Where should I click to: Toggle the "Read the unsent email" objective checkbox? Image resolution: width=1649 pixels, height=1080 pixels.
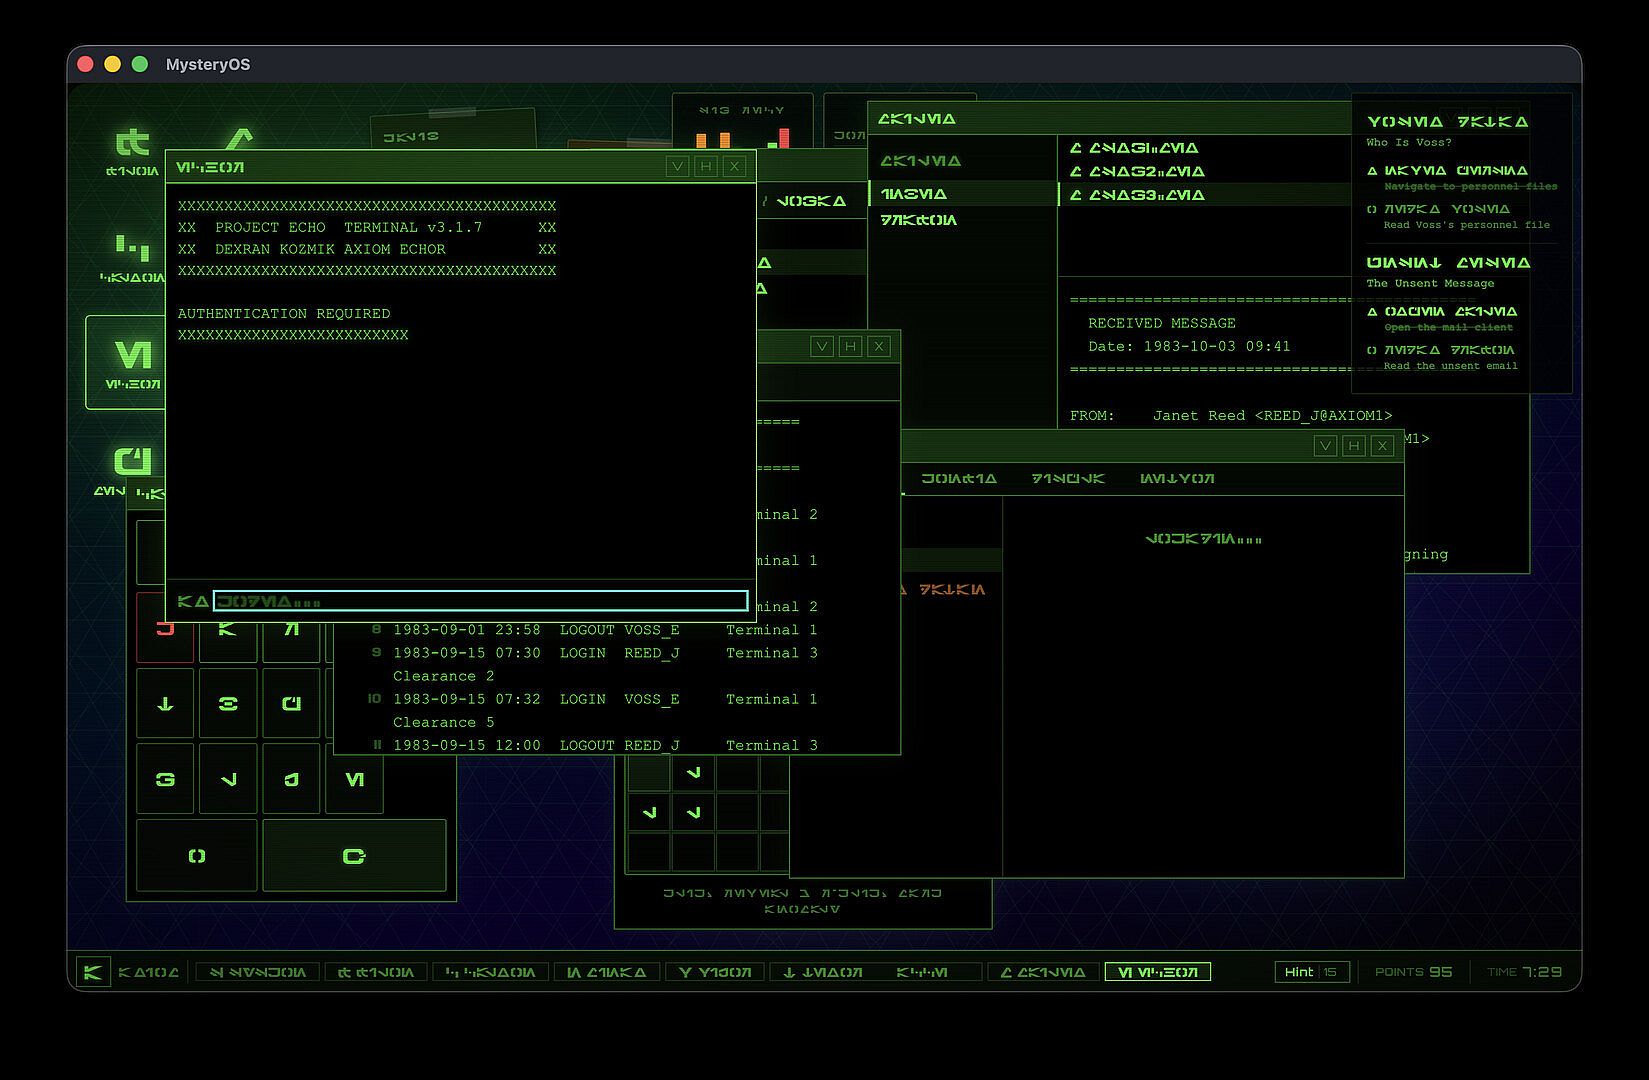point(1372,351)
